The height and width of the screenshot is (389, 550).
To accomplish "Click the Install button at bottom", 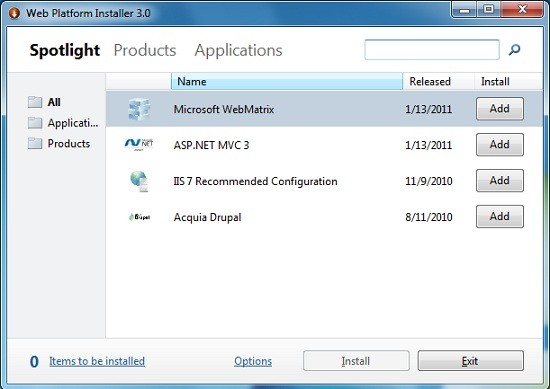I will (x=356, y=361).
